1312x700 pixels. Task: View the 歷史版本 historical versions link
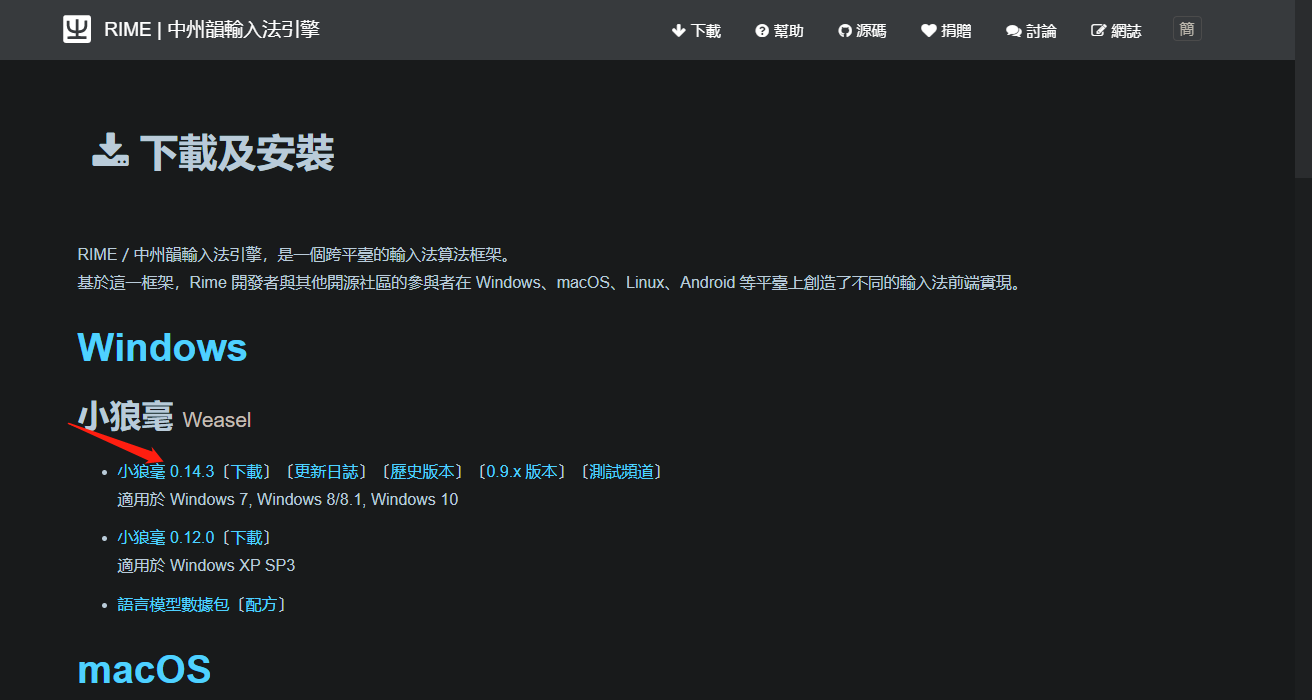coord(422,470)
